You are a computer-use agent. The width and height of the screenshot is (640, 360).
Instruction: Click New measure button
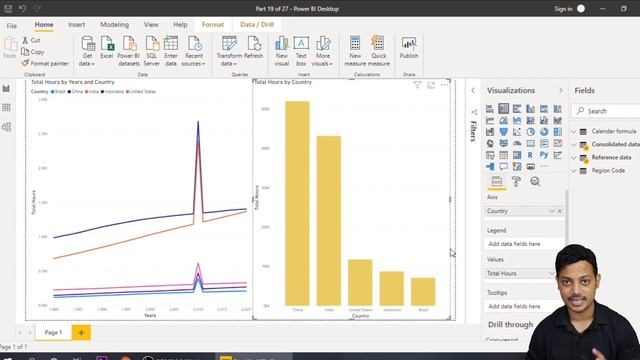click(x=355, y=51)
